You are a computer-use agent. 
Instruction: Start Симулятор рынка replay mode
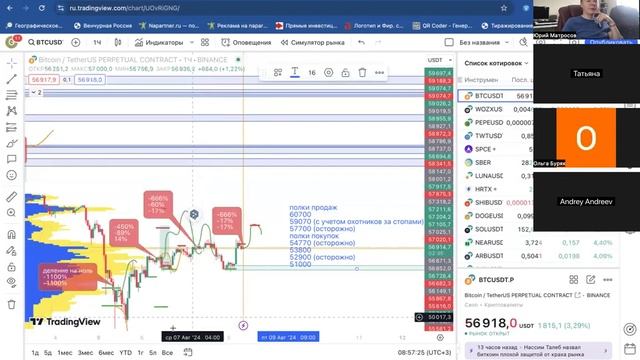(x=313, y=42)
